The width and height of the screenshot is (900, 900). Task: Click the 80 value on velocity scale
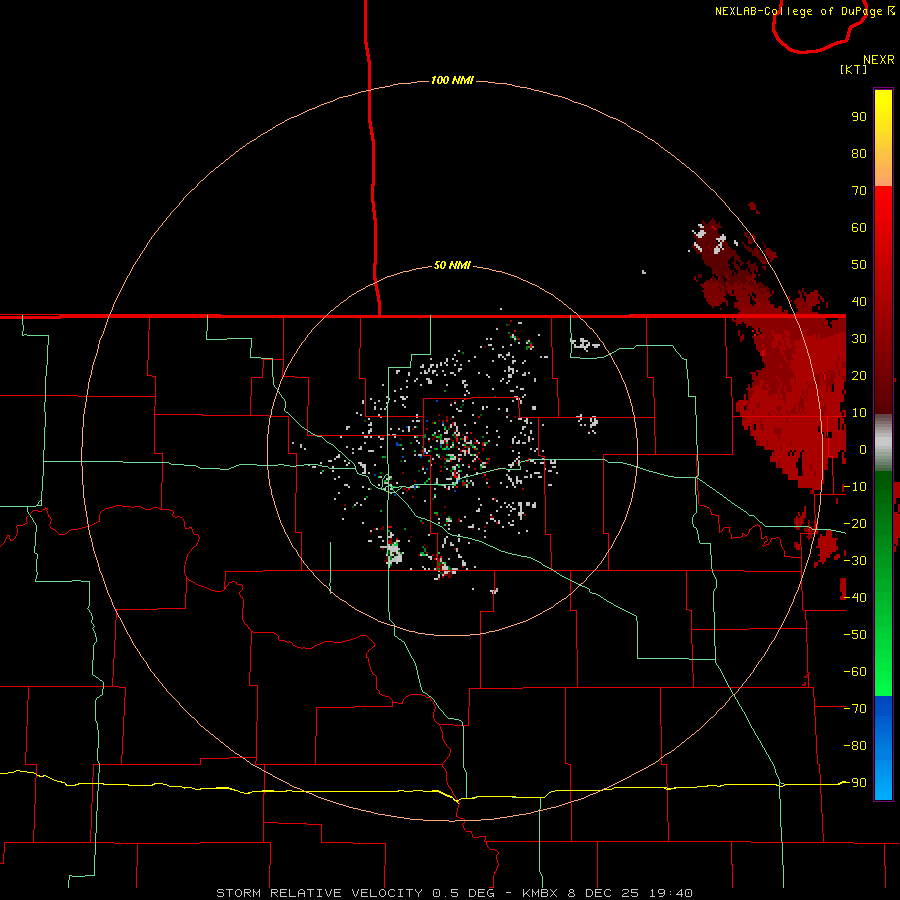tap(859, 153)
